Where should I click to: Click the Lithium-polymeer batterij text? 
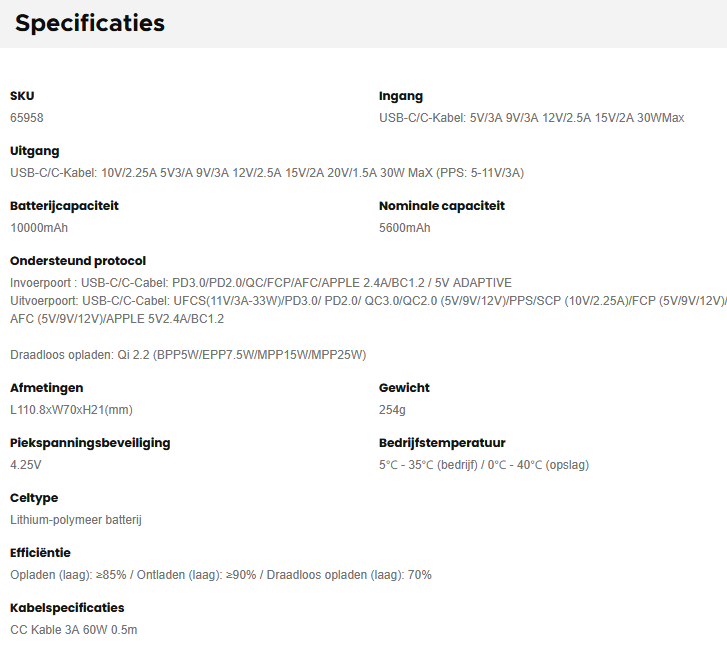[76, 520]
